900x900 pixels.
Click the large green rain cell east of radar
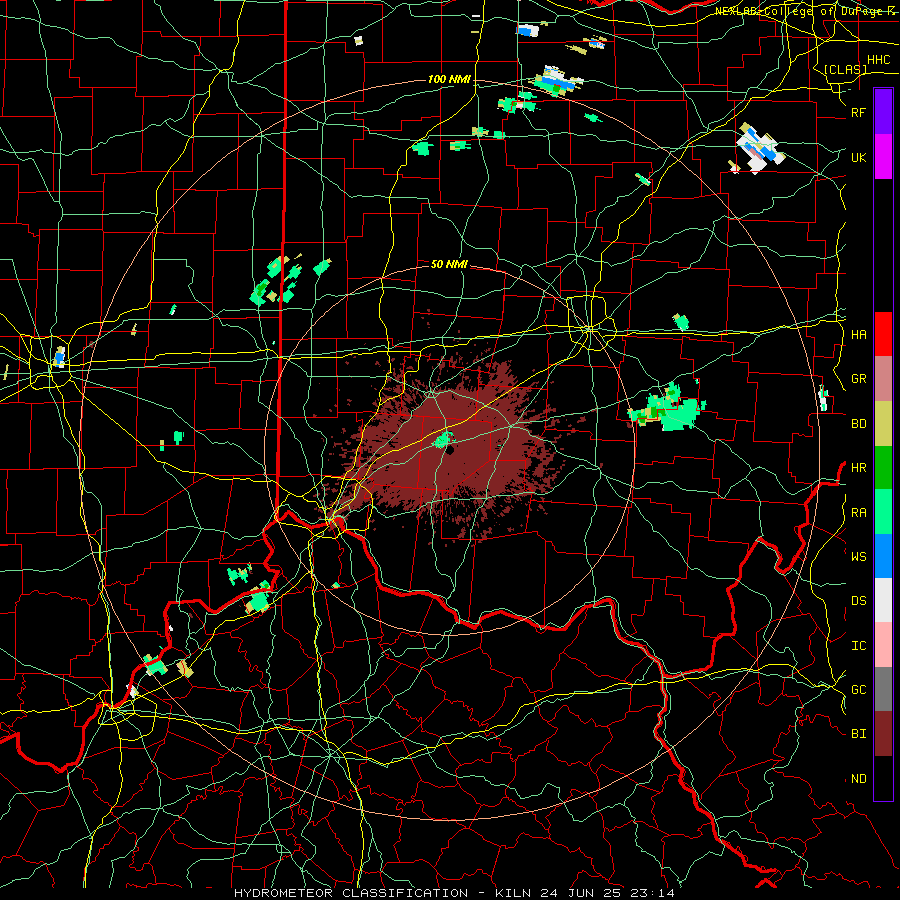click(x=669, y=409)
